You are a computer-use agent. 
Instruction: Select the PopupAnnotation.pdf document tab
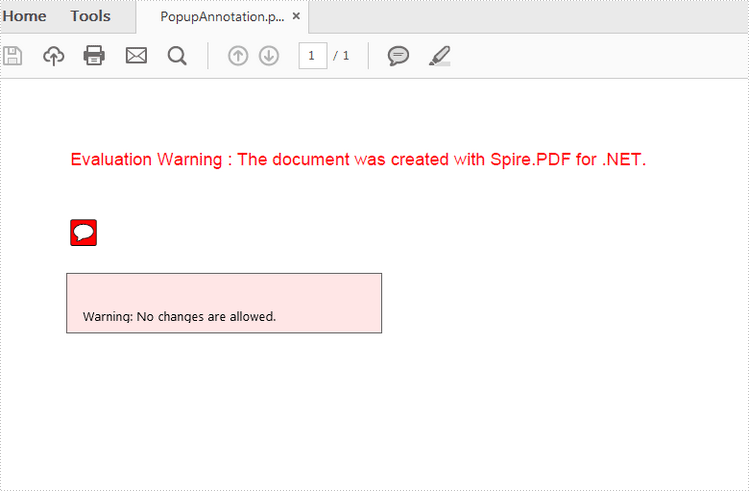click(x=222, y=17)
